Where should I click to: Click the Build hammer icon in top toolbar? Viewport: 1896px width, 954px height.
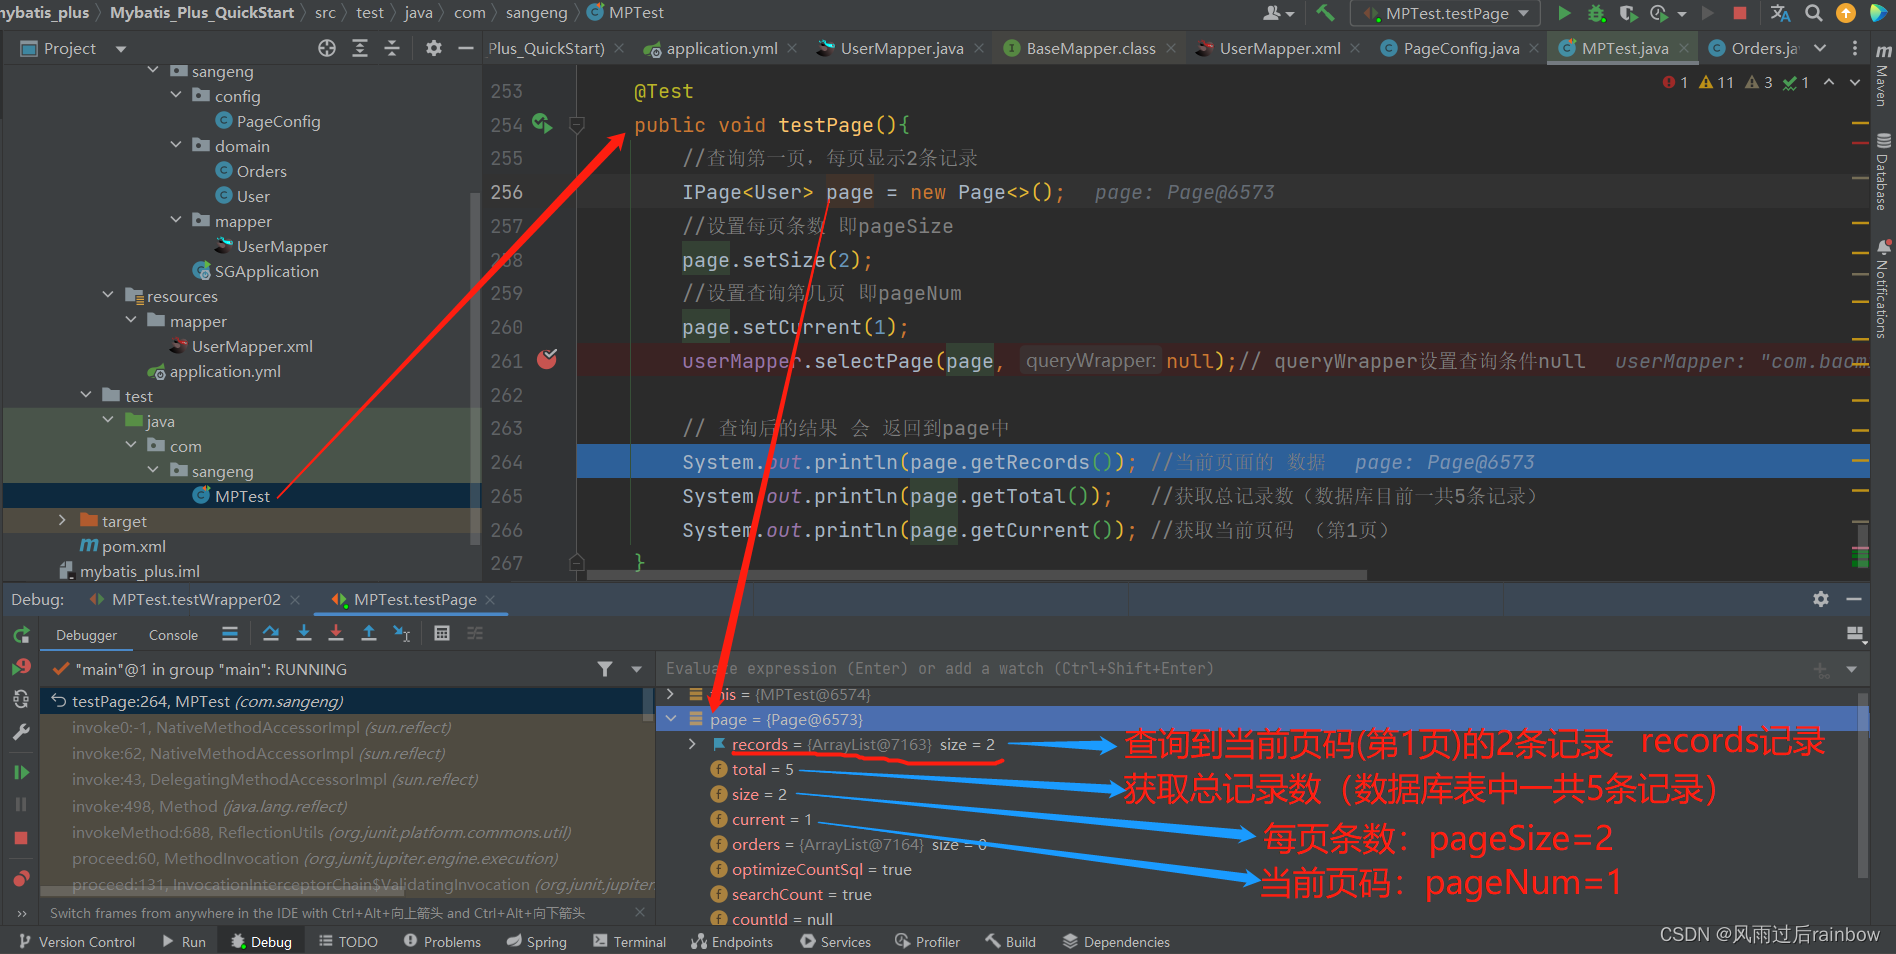(x=1326, y=13)
